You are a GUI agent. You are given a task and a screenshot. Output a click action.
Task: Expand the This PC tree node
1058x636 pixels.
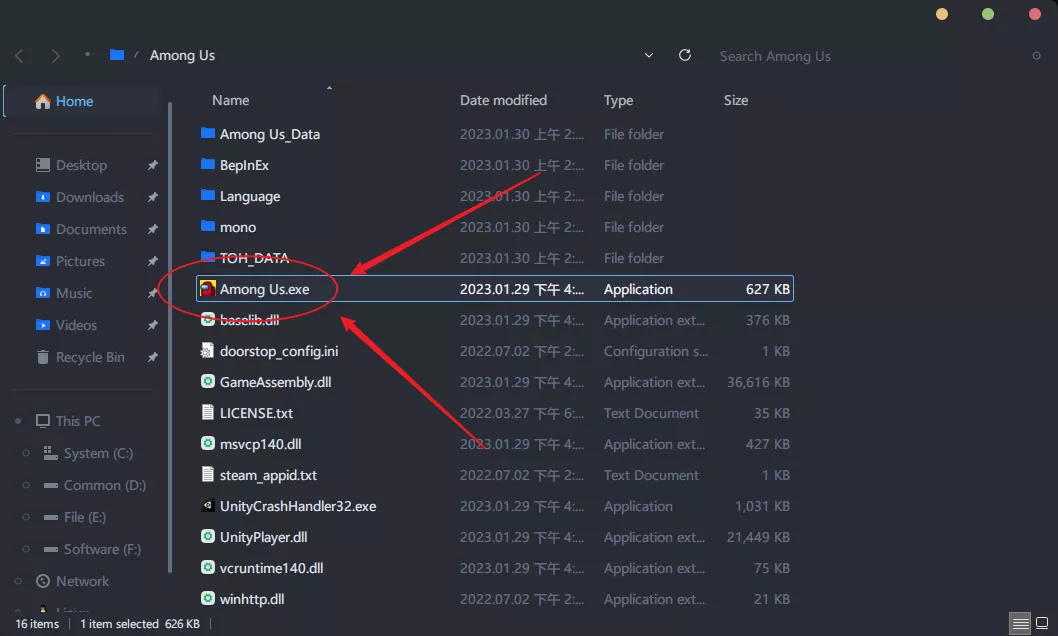pyautogui.click(x=19, y=422)
